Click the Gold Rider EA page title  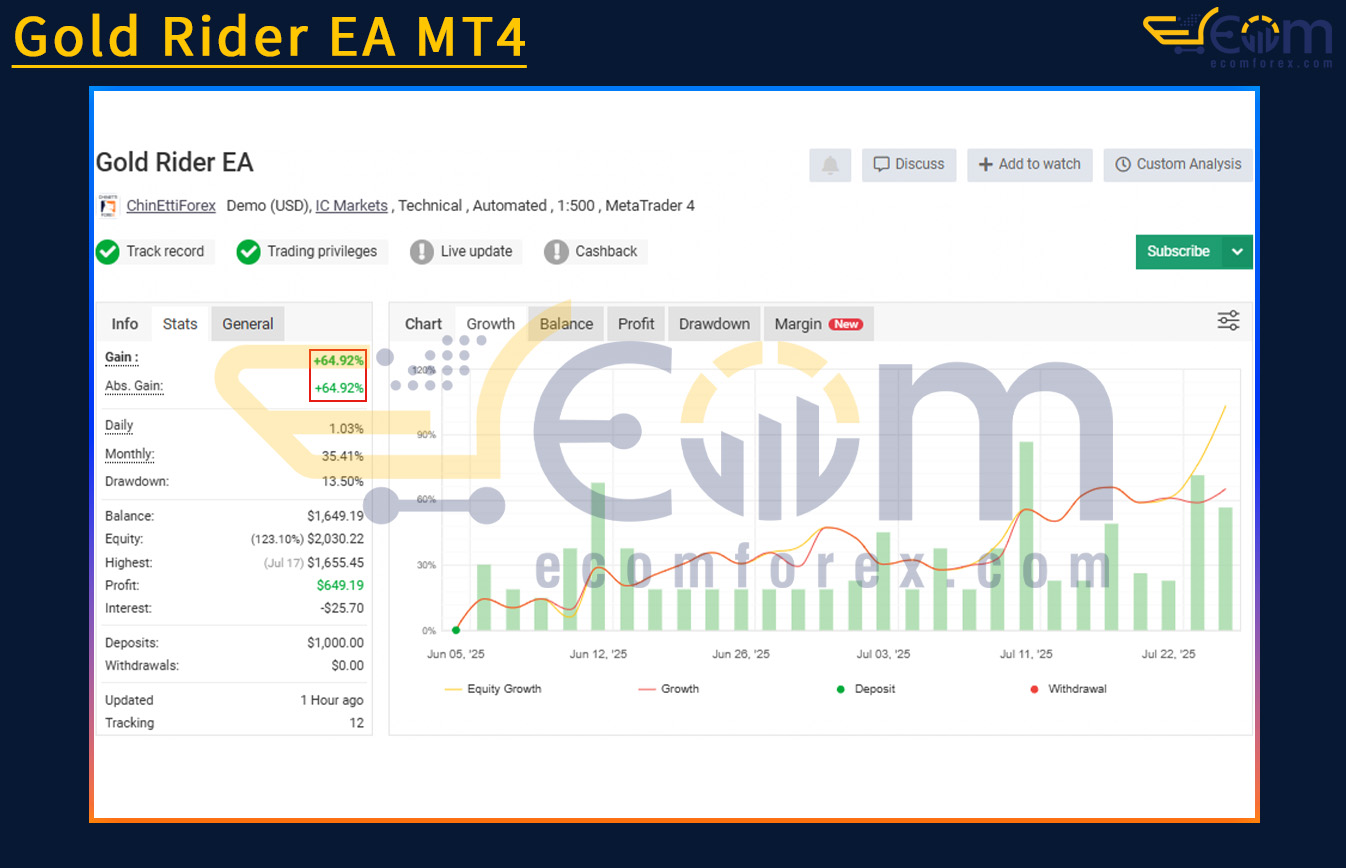click(x=175, y=163)
